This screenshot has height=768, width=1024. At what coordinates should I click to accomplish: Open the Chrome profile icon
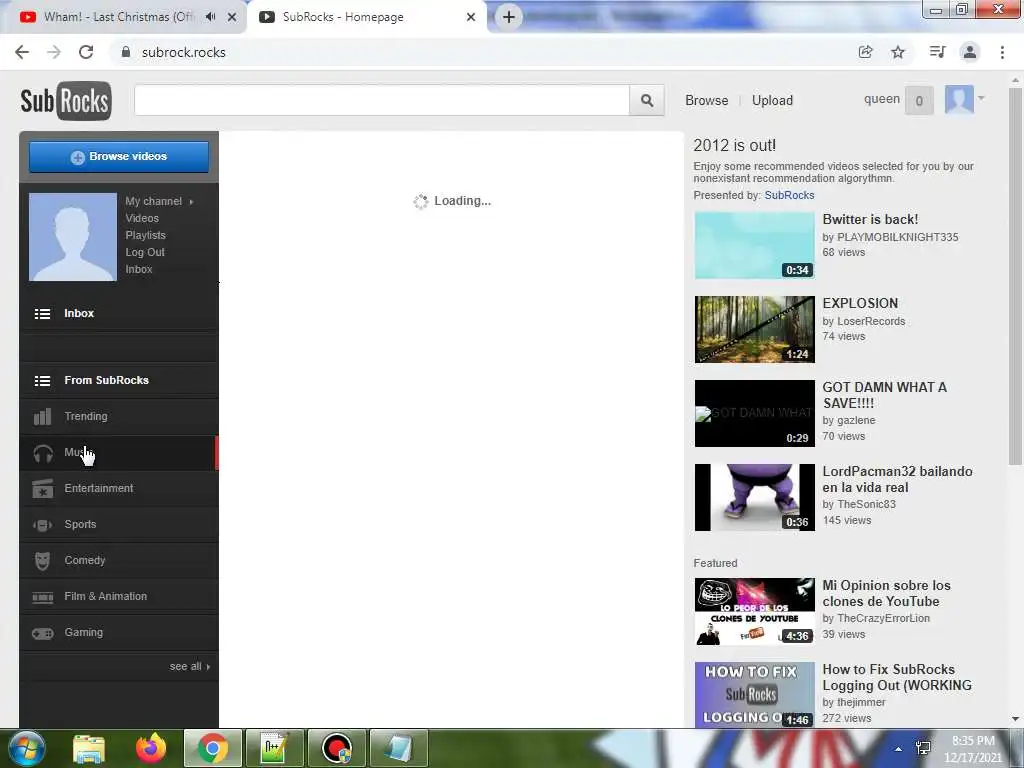click(x=970, y=52)
